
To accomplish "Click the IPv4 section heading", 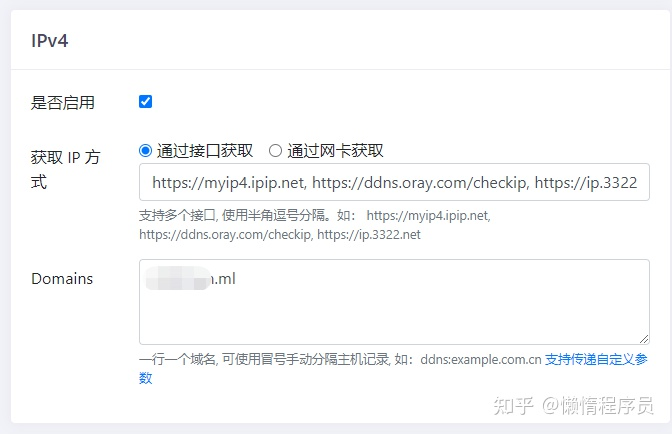I will pos(49,41).
